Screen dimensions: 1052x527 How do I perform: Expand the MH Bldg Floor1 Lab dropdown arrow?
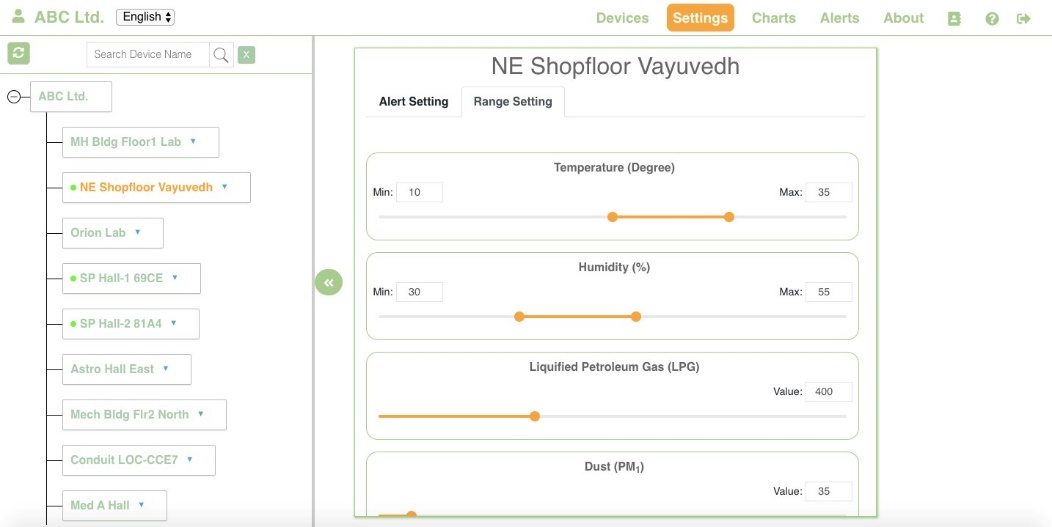[x=193, y=142]
